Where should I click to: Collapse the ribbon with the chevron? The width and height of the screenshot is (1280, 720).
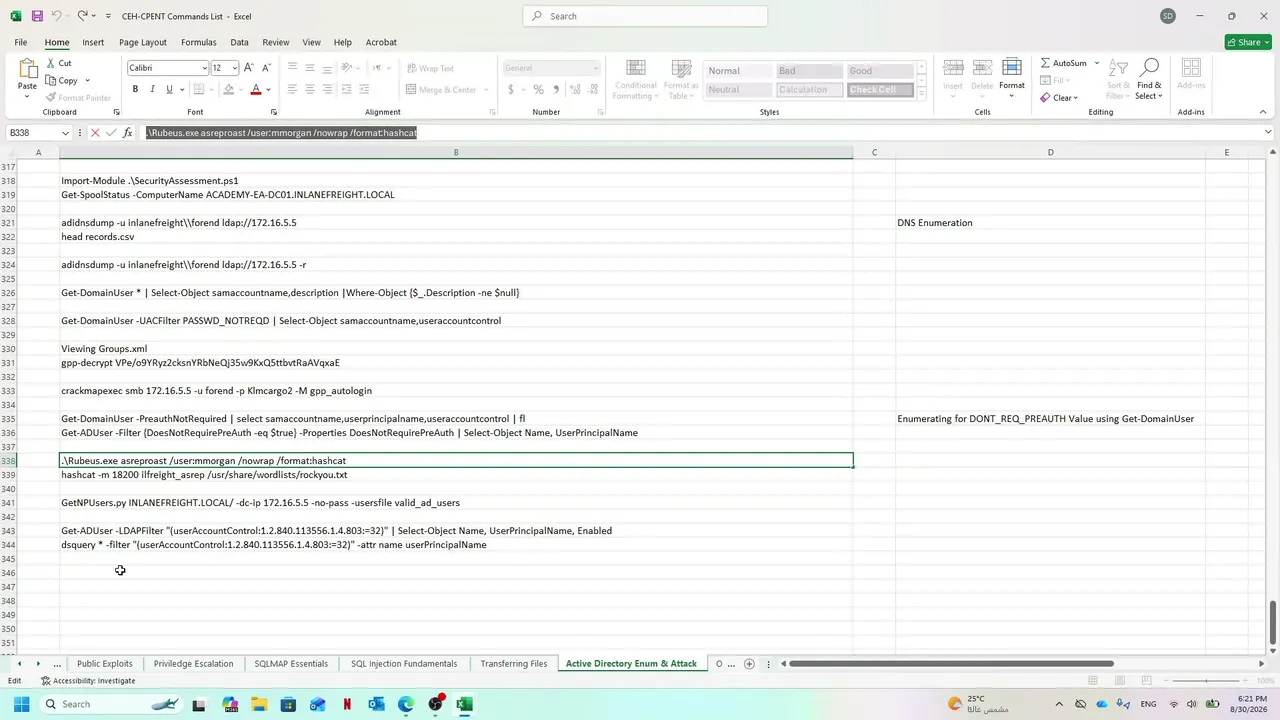coord(1263,112)
